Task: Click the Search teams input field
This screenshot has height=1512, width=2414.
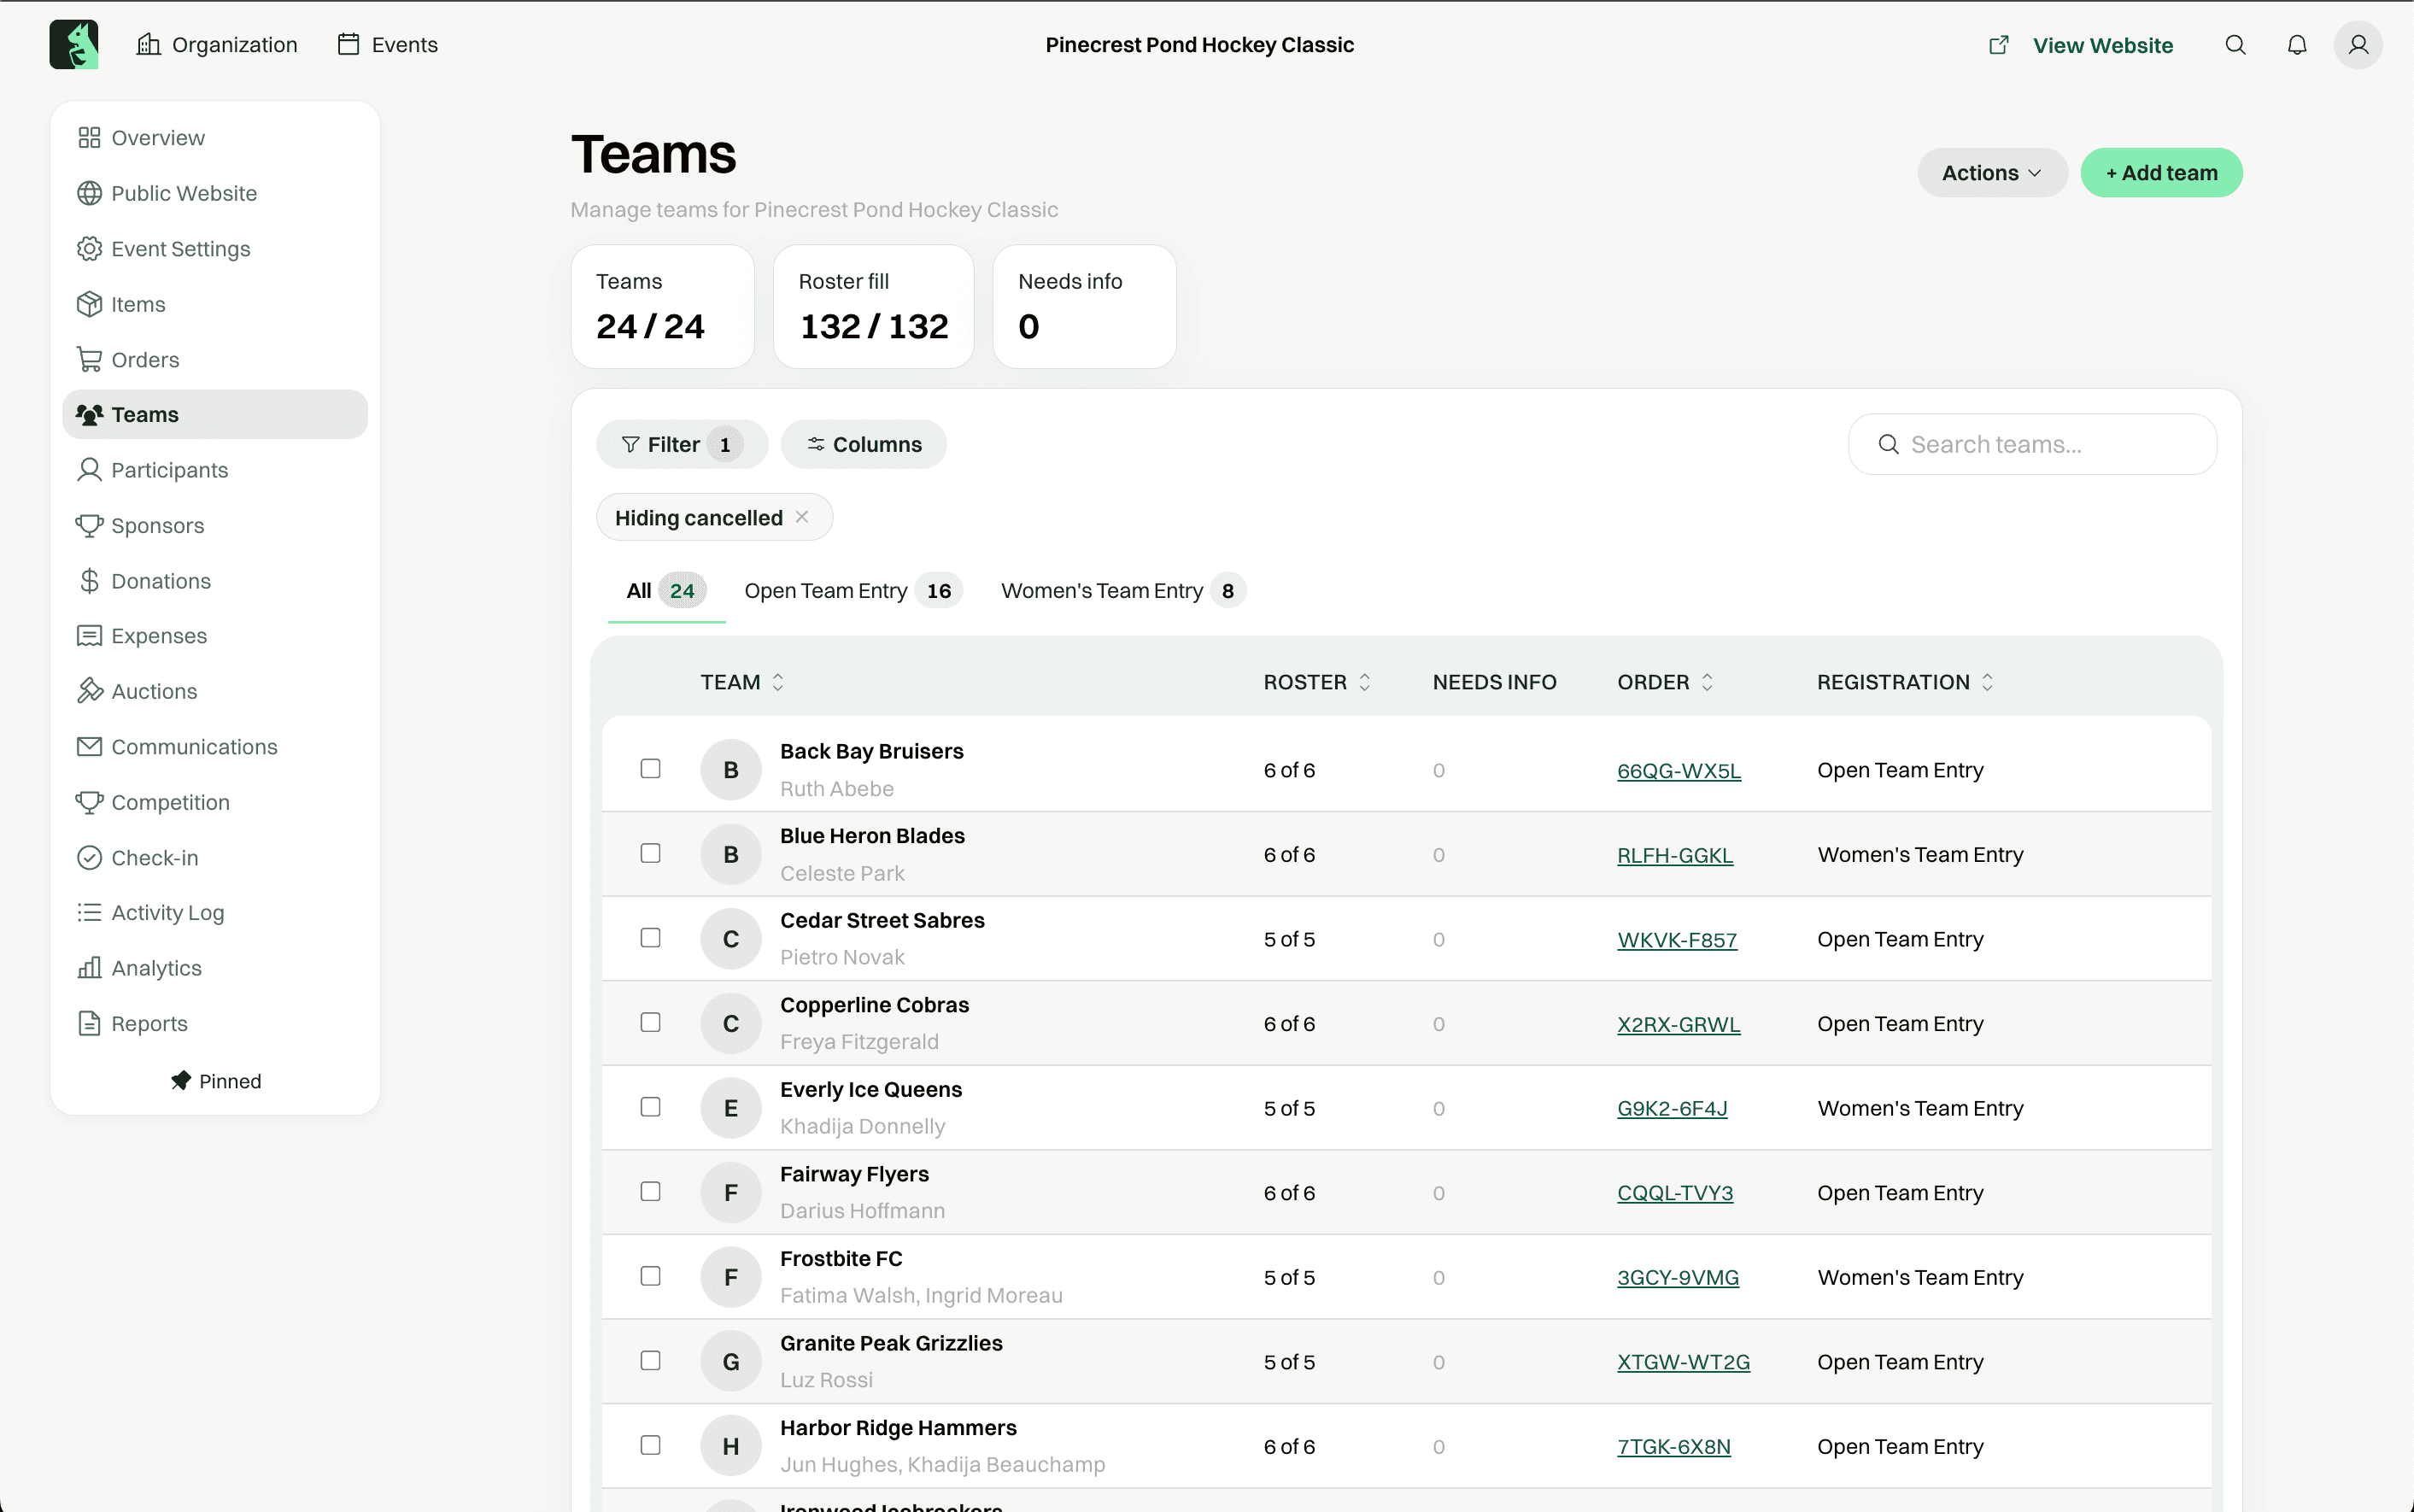Action: click(x=2032, y=444)
